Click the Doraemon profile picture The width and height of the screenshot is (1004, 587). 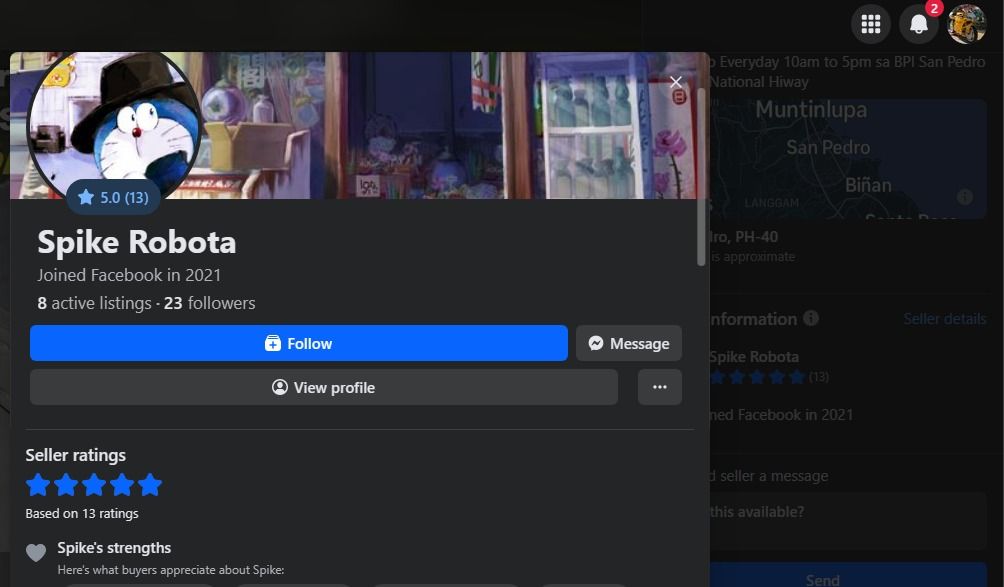pyautogui.click(x=113, y=118)
